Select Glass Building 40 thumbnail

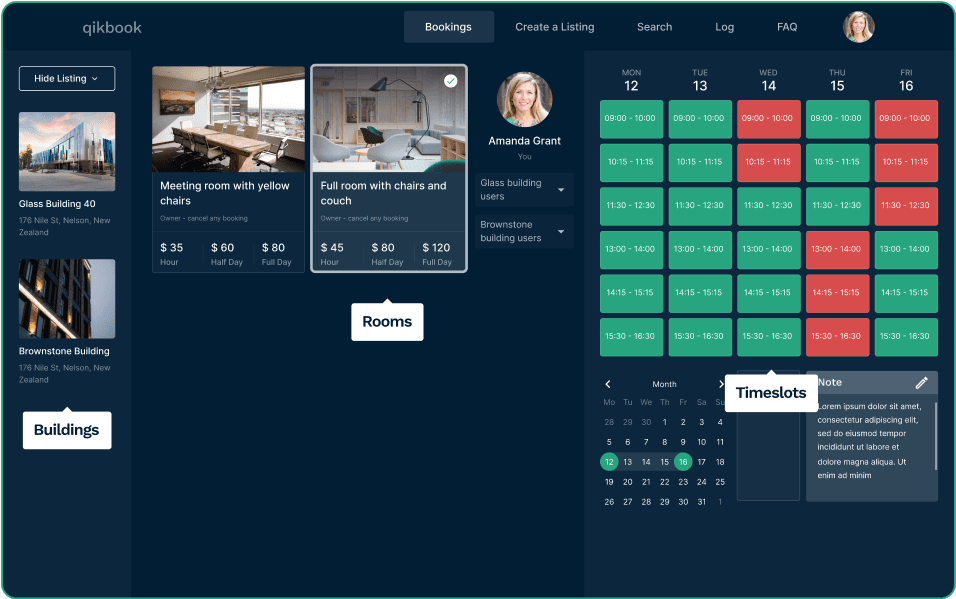[67, 151]
